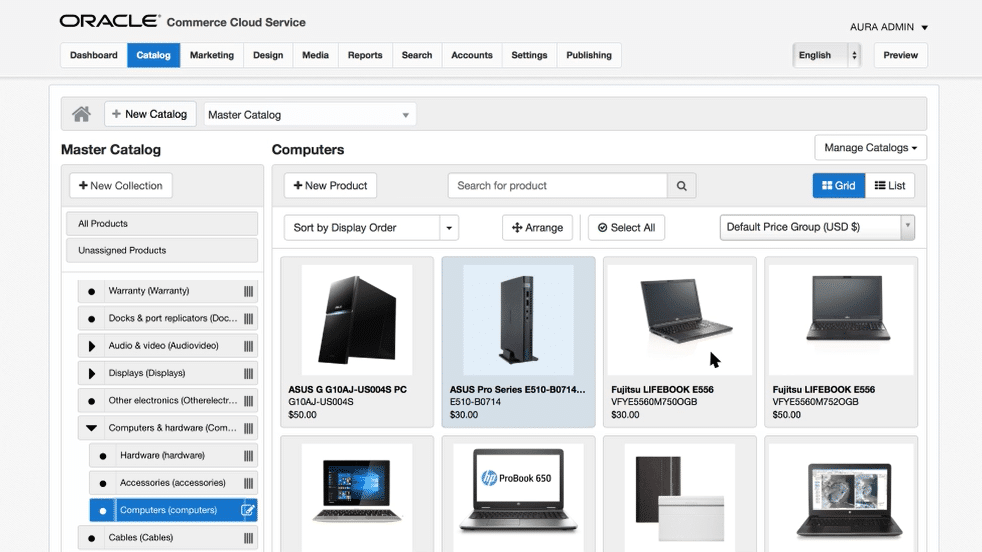The height and width of the screenshot is (552, 982).
Task: Open the Search tab
Action: click(417, 55)
